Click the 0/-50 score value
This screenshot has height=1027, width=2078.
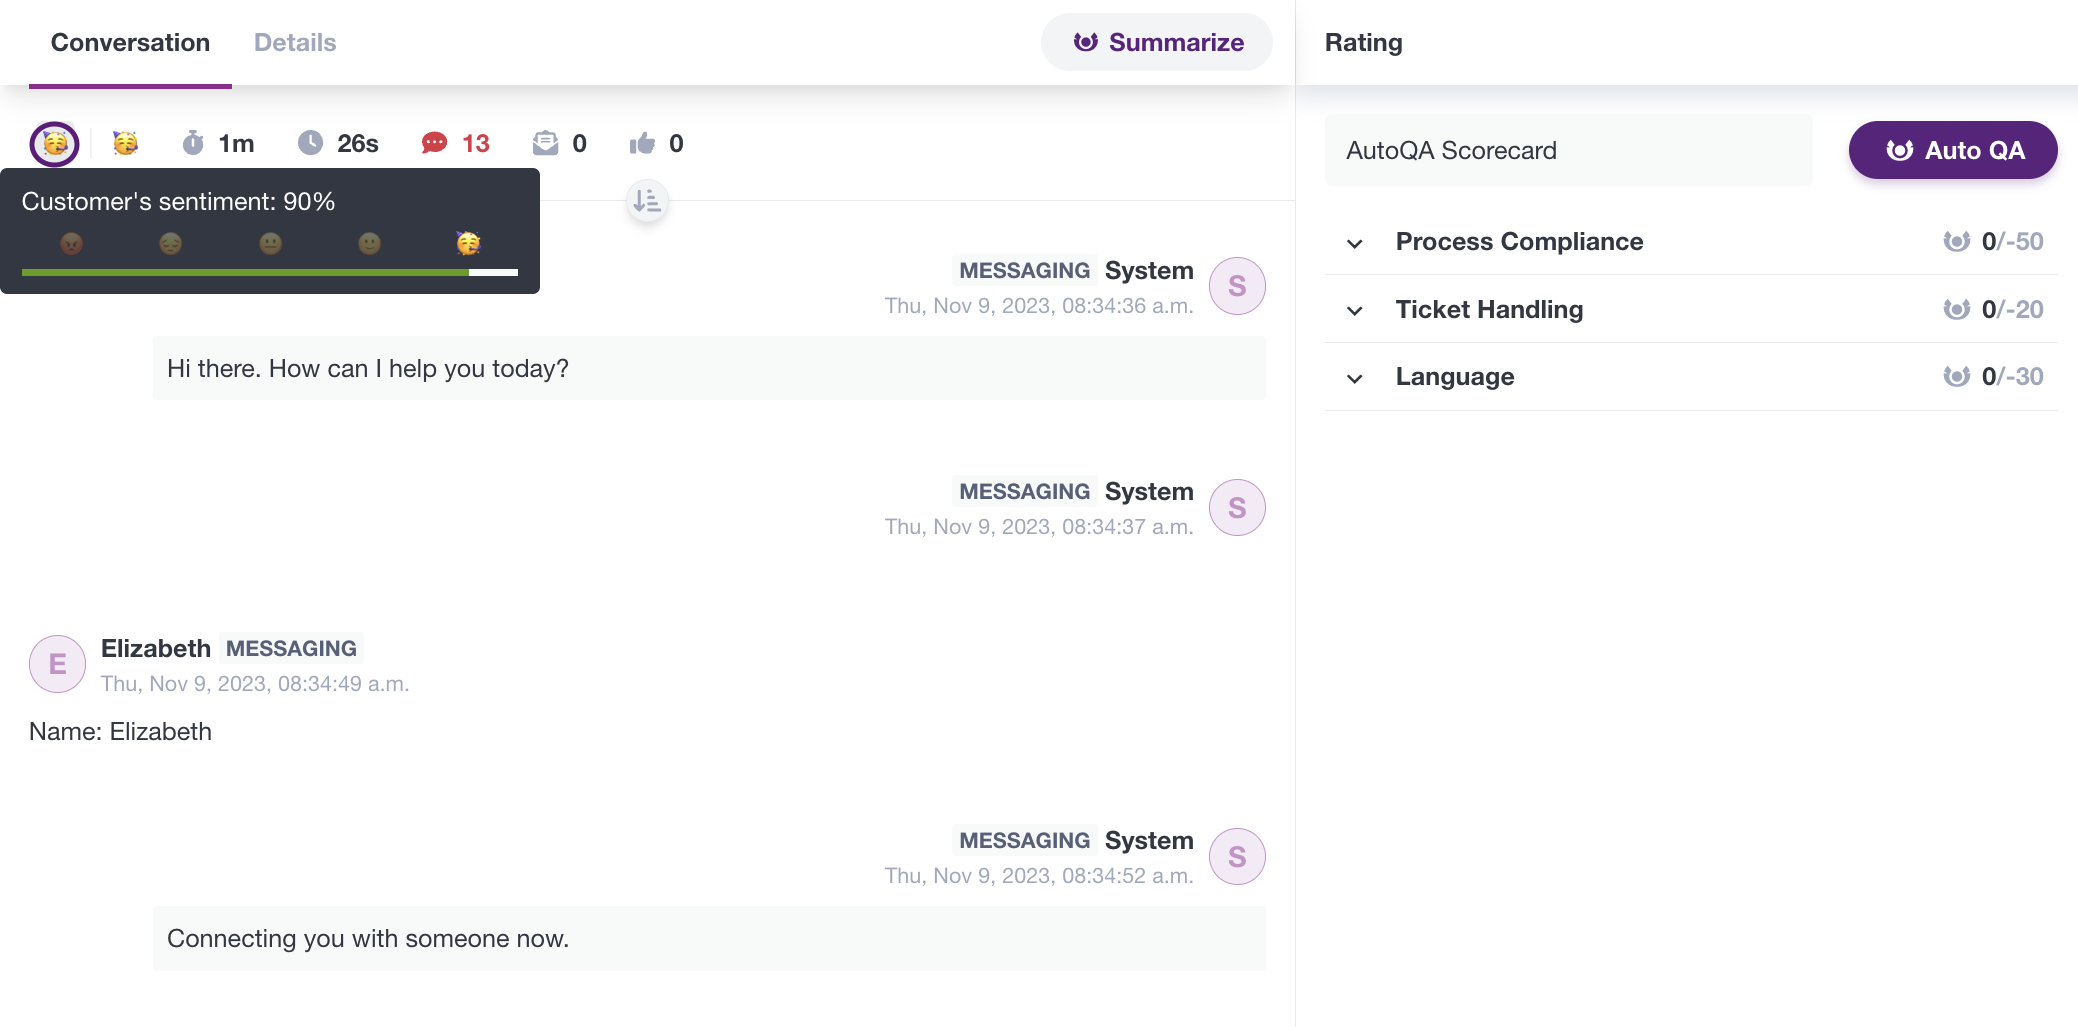[x=2012, y=241]
